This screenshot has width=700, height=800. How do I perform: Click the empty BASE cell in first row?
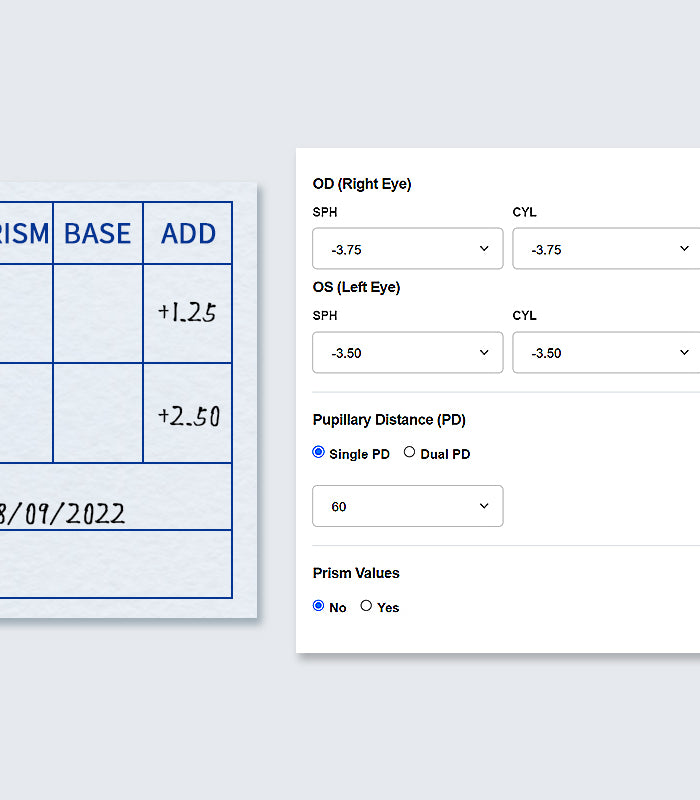(x=98, y=313)
